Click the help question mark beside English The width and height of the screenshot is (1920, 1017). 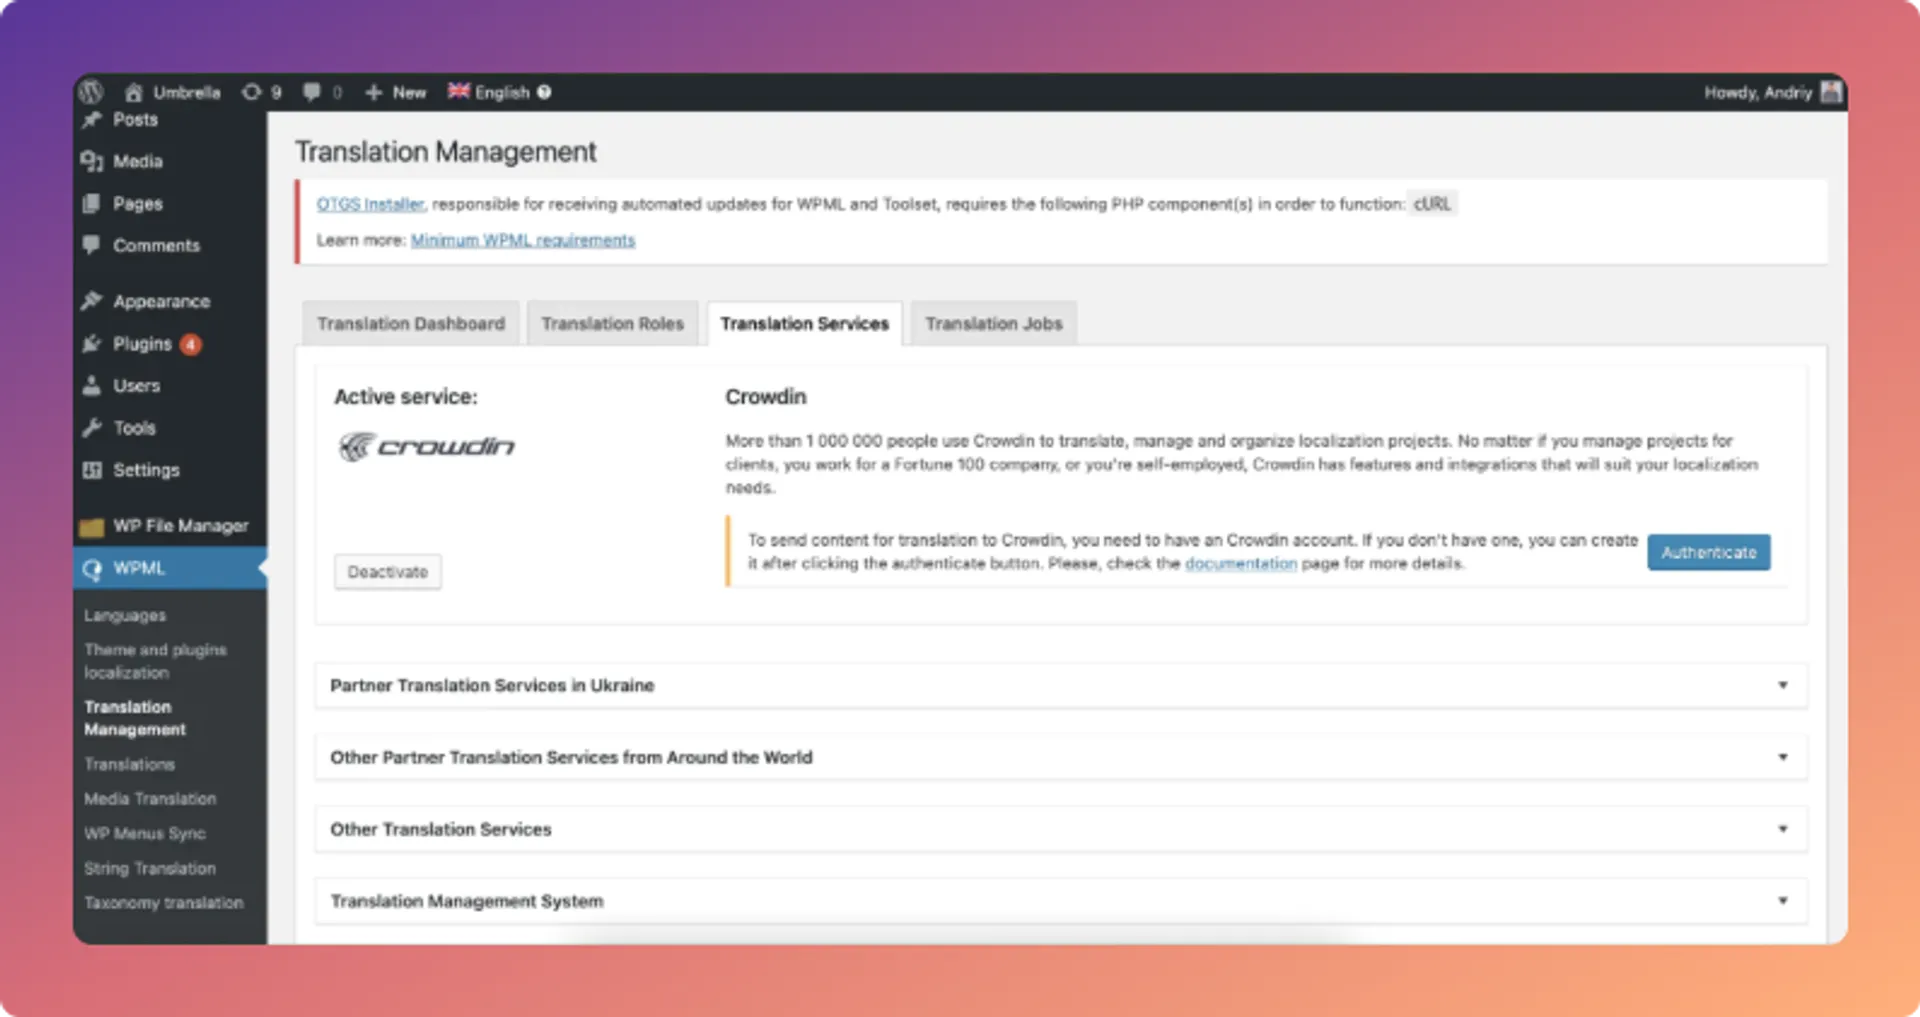click(544, 92)
